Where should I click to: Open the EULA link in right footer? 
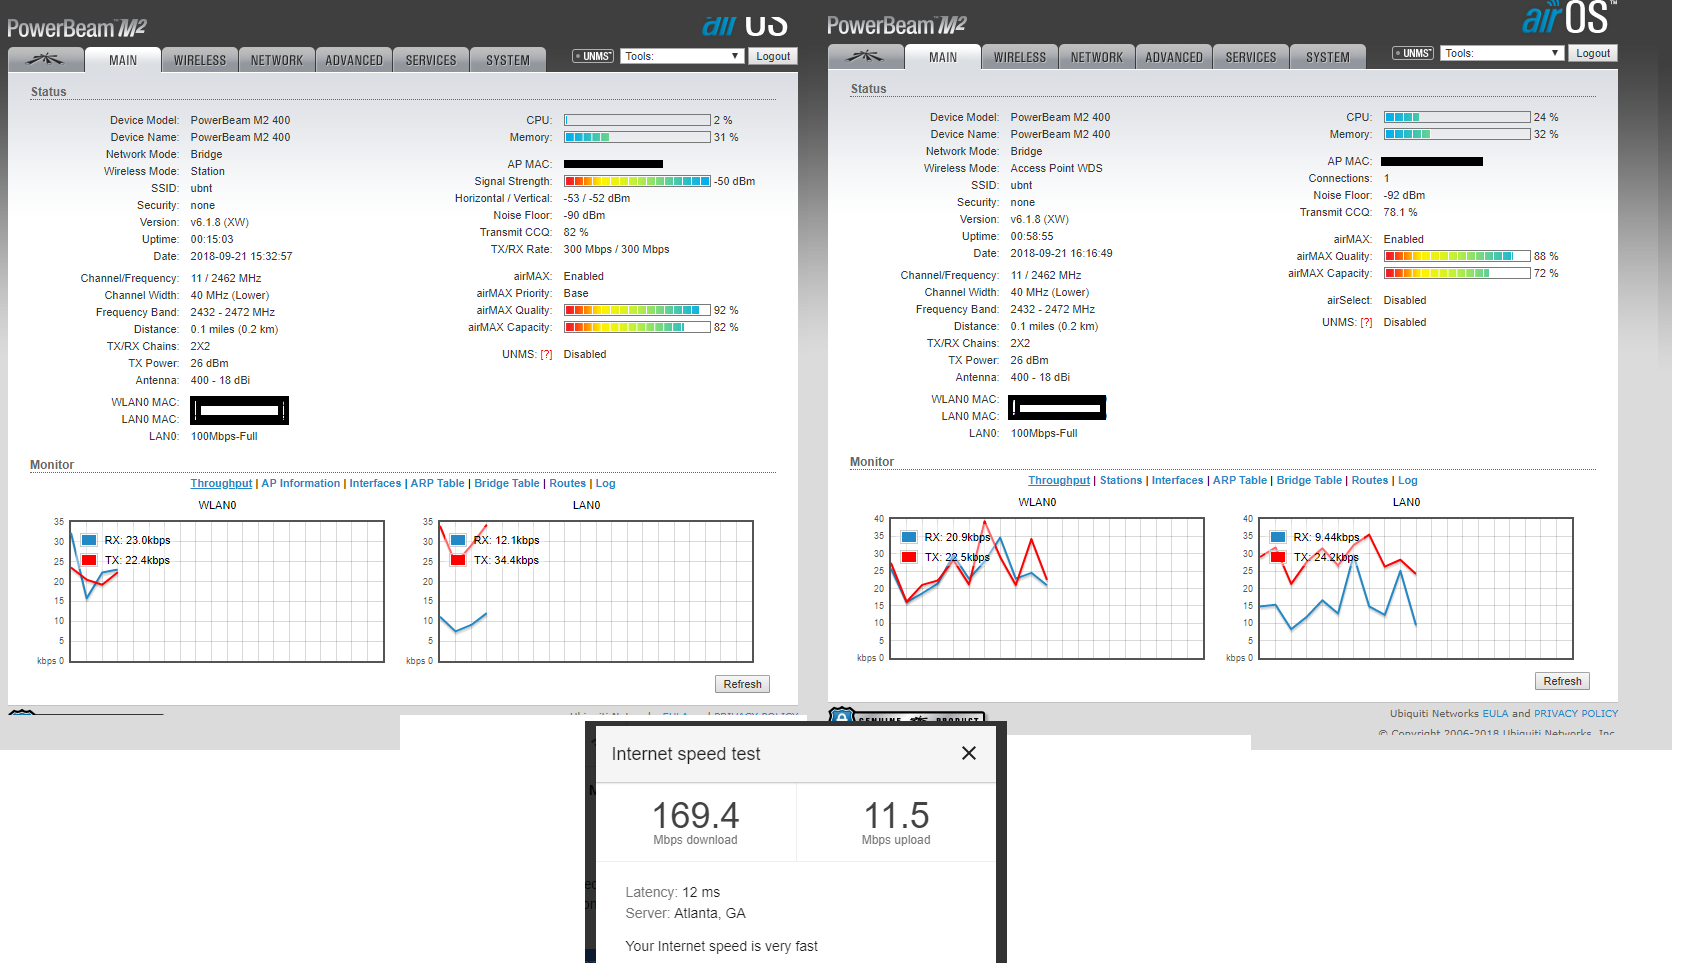[1495, 713]
